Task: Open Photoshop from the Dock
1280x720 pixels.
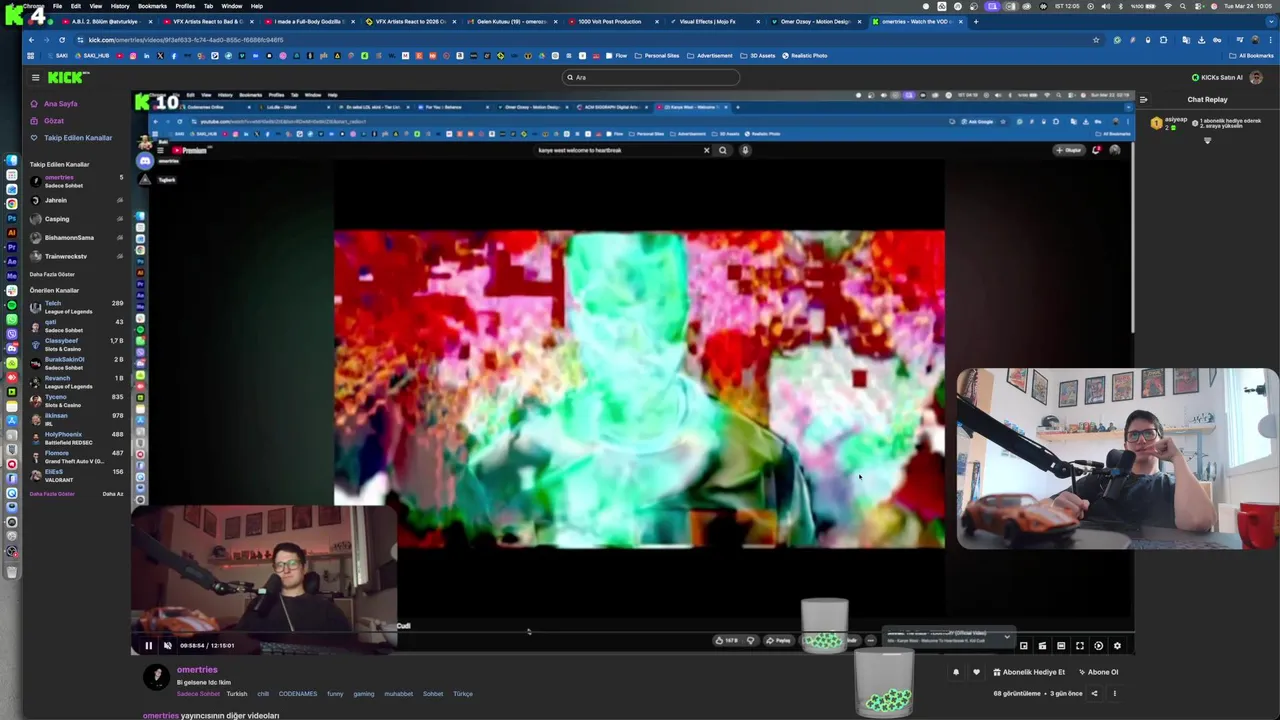Action: coord(11,218)
